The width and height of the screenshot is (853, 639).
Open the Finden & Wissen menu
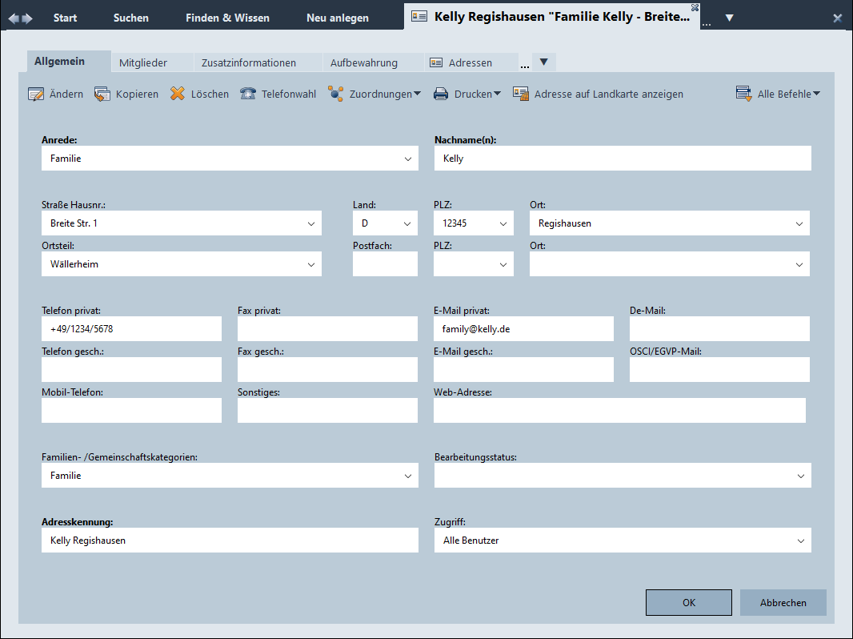pos(227,18)
